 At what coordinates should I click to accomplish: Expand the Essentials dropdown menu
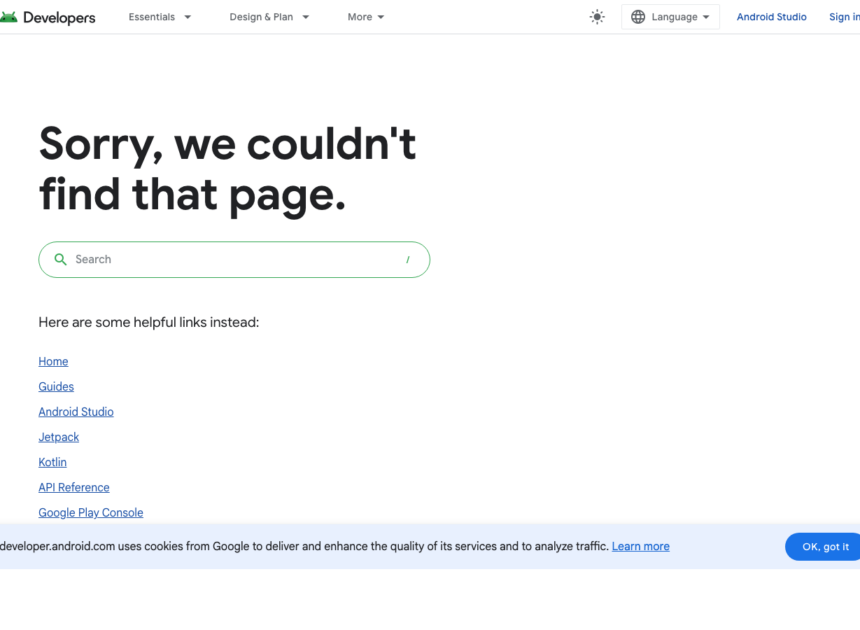(x=160, y=17)
